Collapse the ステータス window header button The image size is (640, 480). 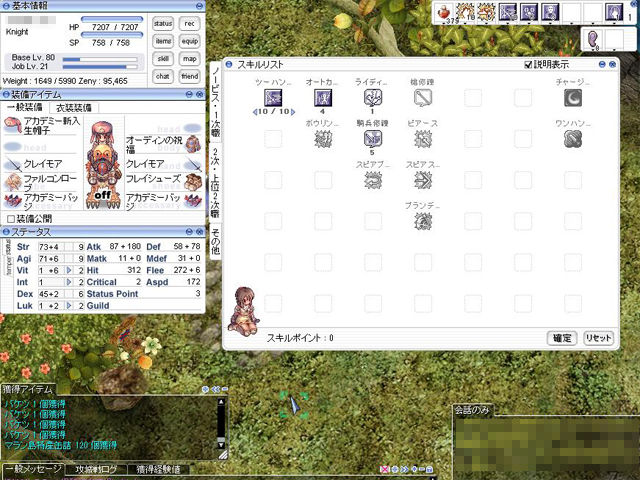(x=189, y=232)
